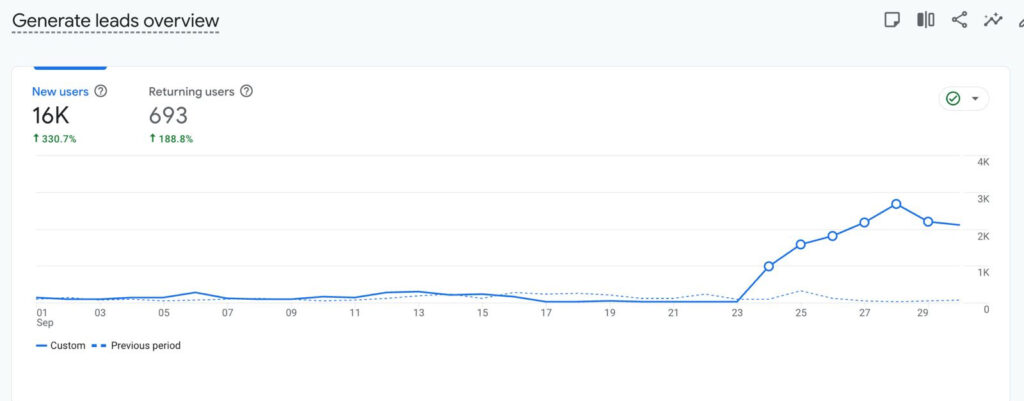Select the New users metric tab
Viewport: 1024px width, 401px height.
tap(60, 92)
